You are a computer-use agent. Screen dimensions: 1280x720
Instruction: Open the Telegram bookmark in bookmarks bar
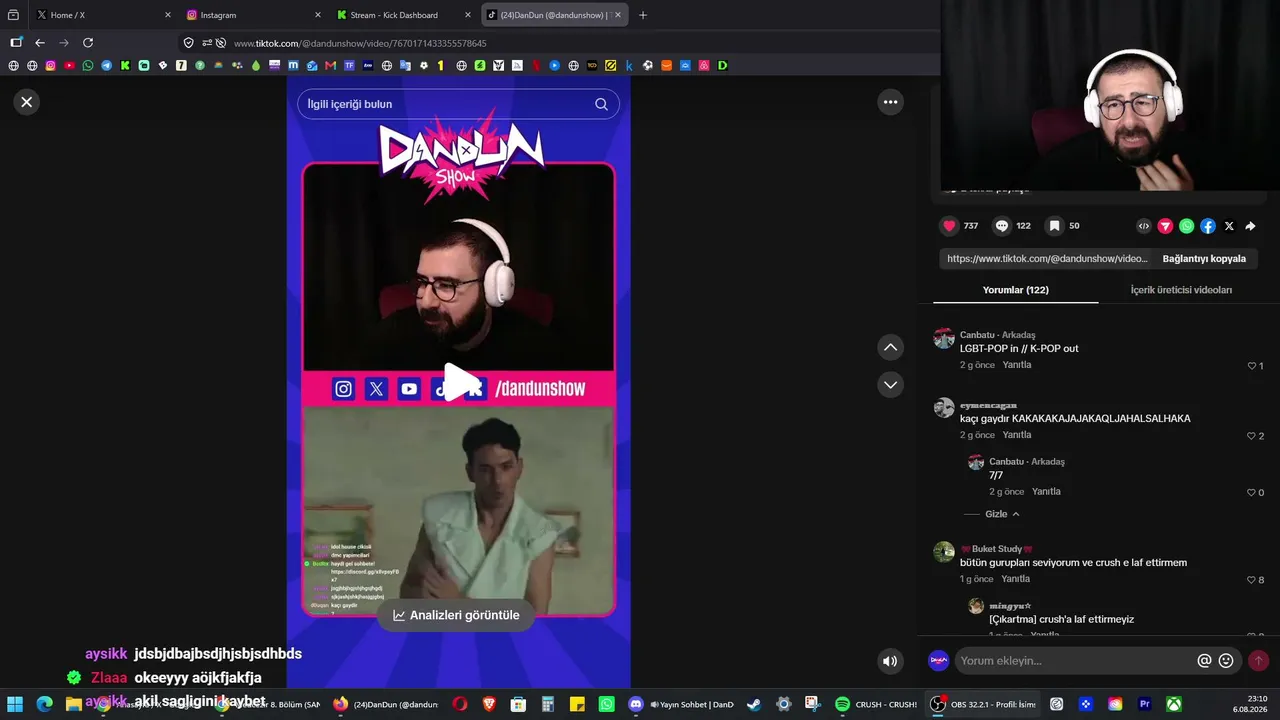107,66
